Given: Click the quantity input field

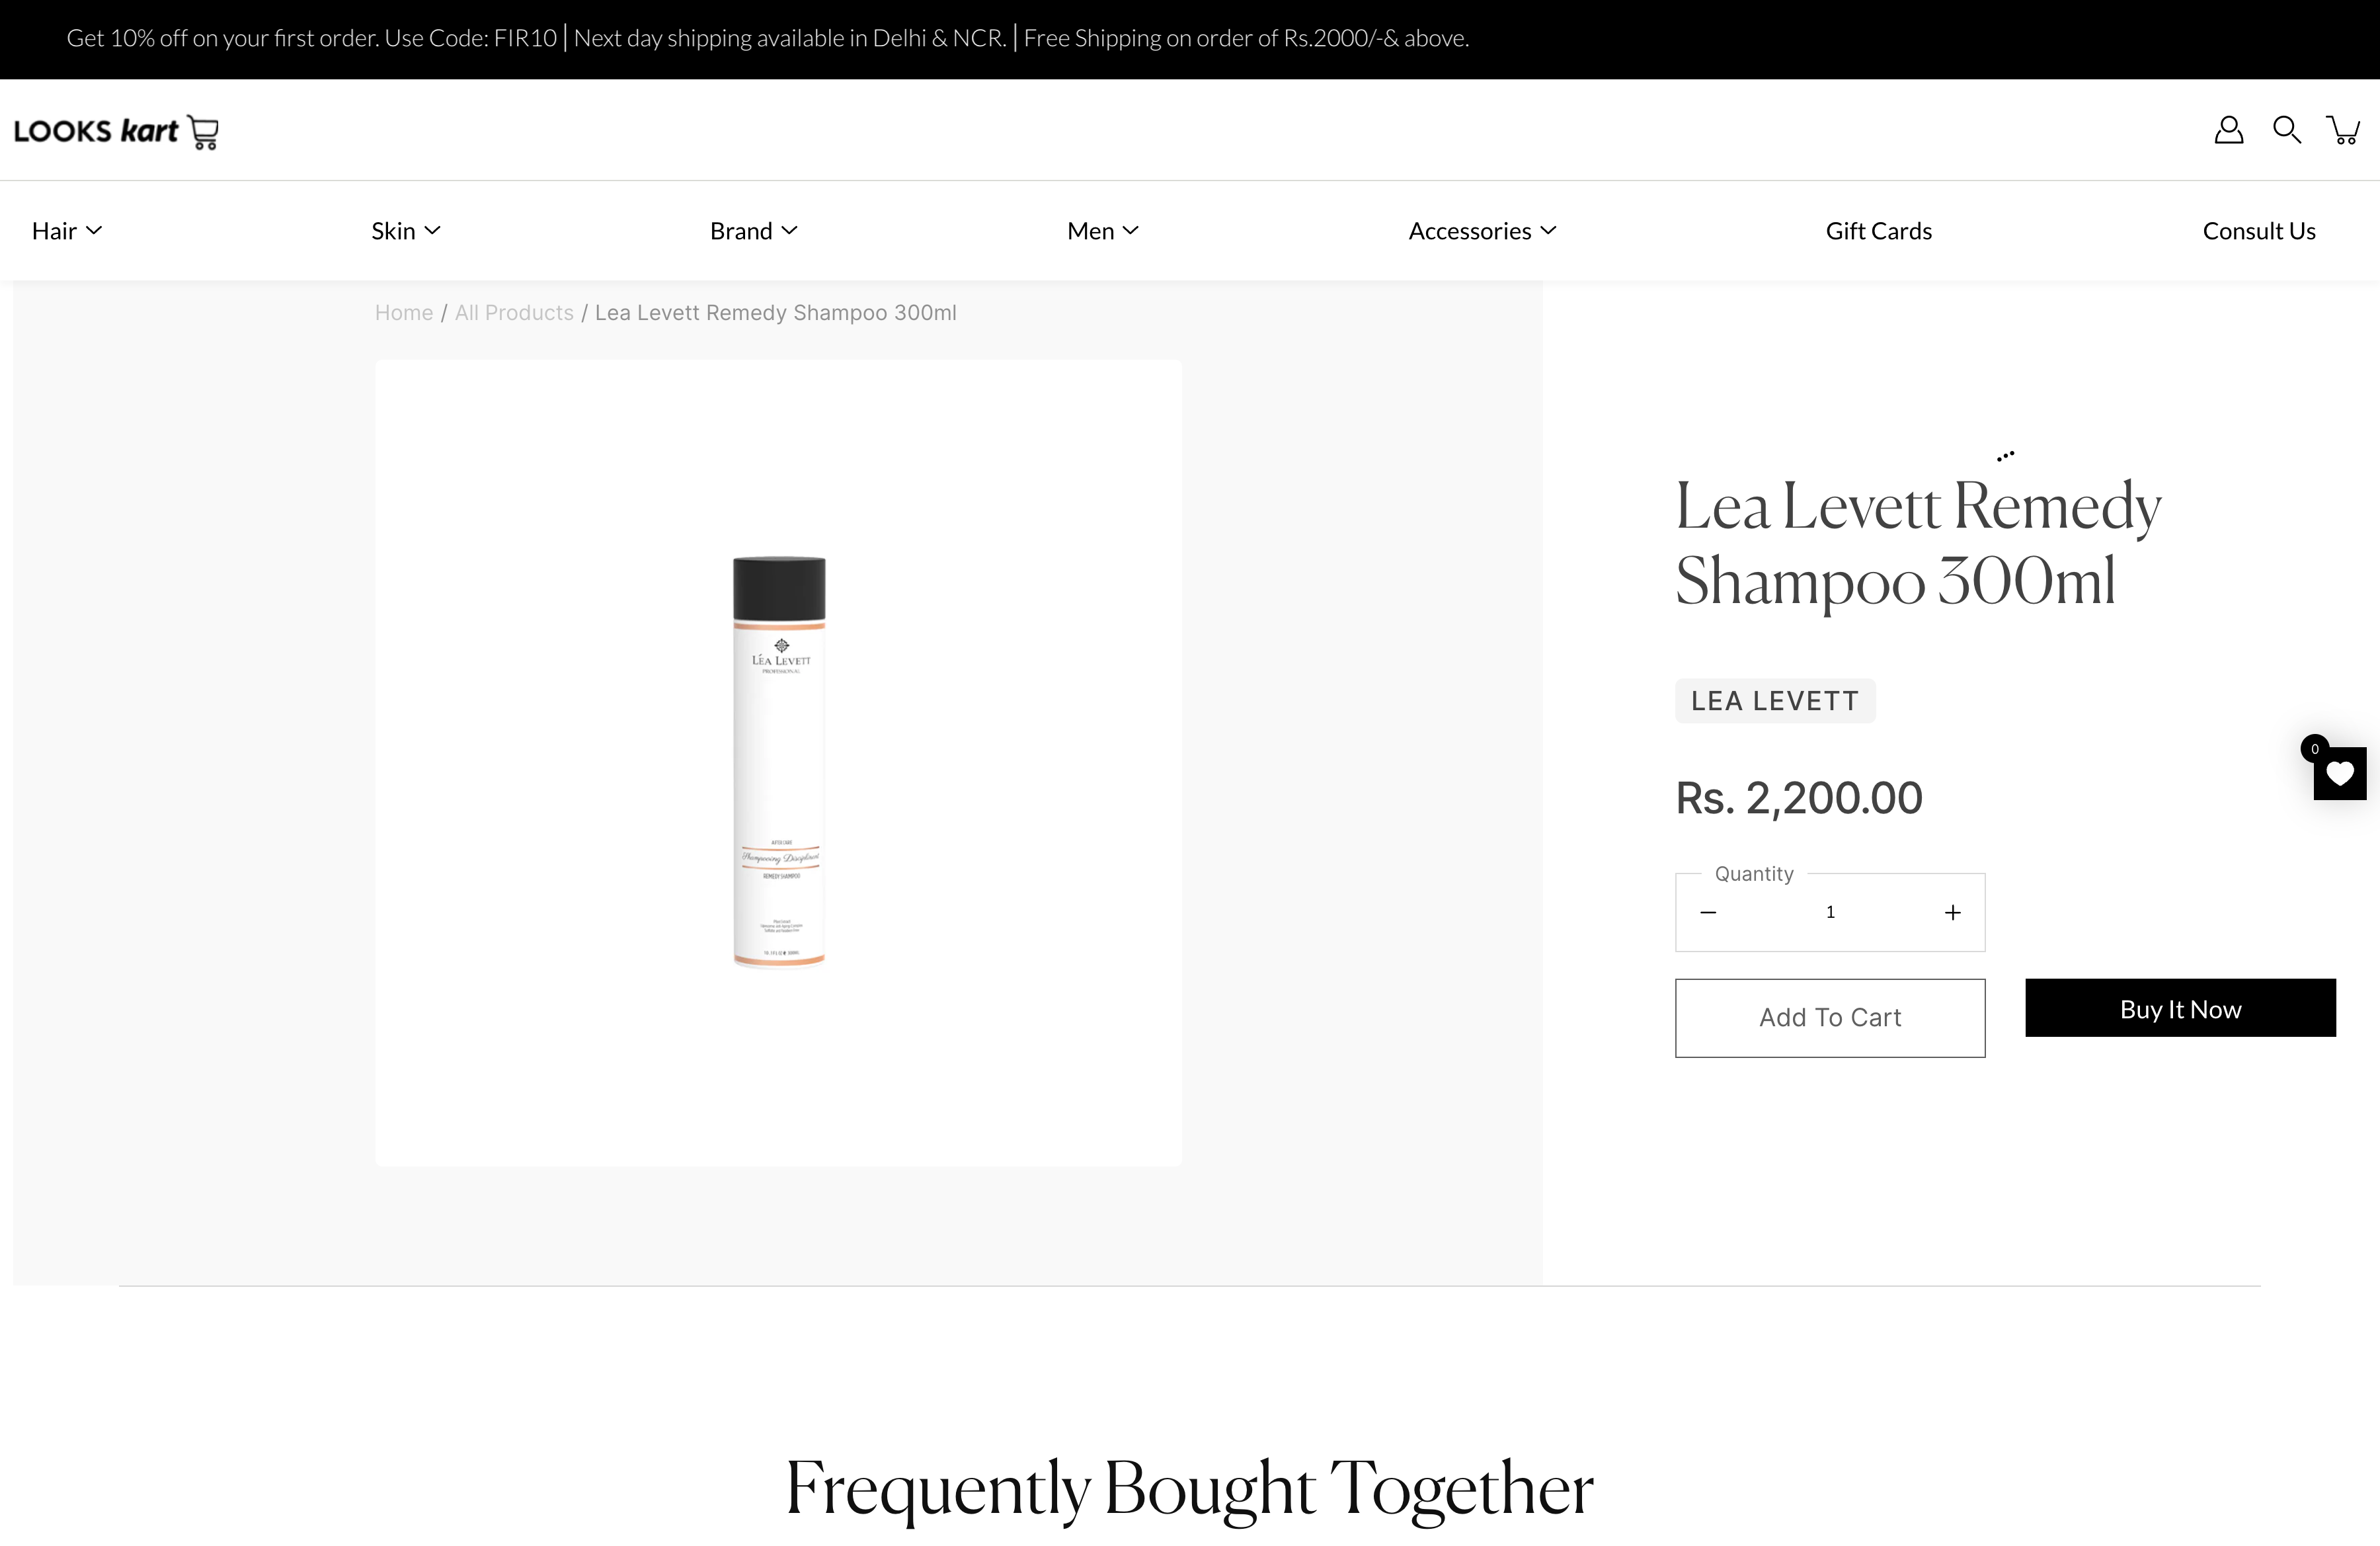Looking at the screenshot, I should 1830,912.
